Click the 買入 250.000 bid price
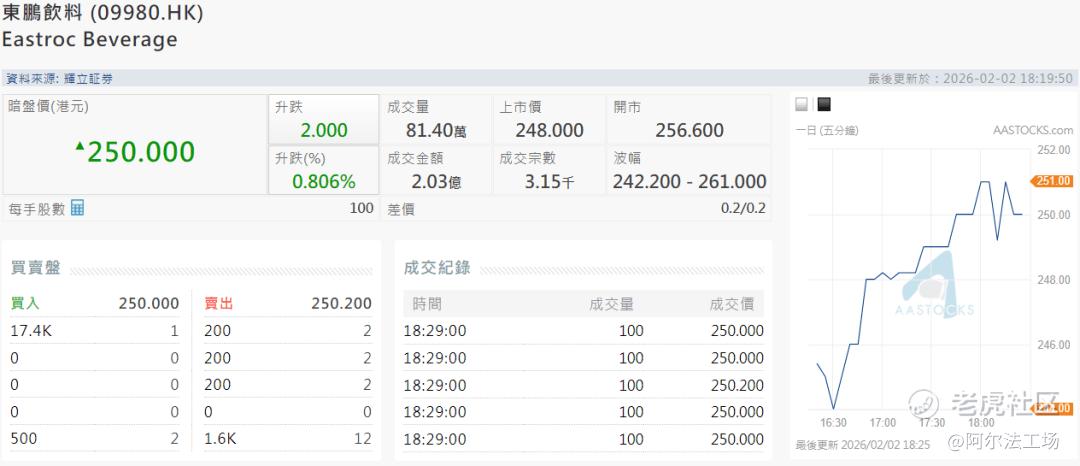 pyautogui.click(x=149, y=304)
